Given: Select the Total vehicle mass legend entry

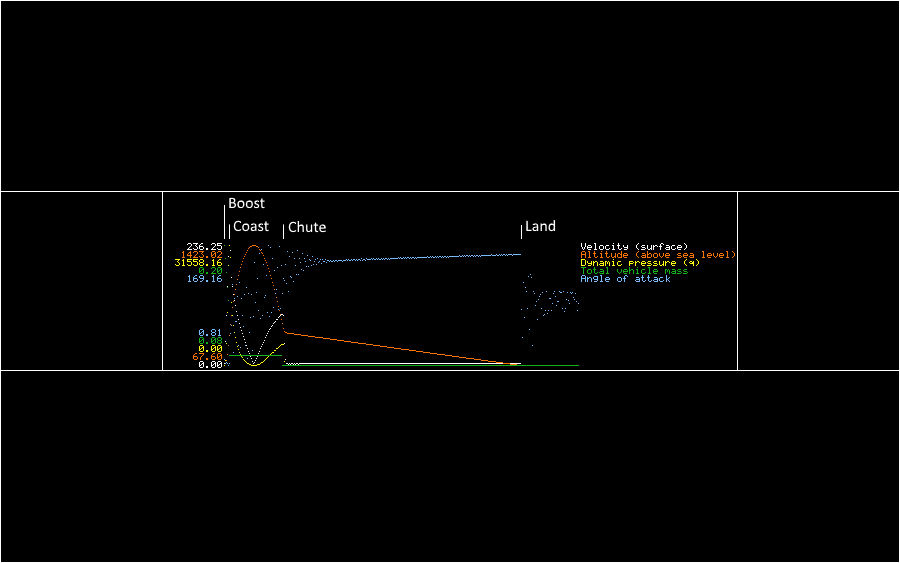Looking at the screenshot, I should (x=634, y=271).
